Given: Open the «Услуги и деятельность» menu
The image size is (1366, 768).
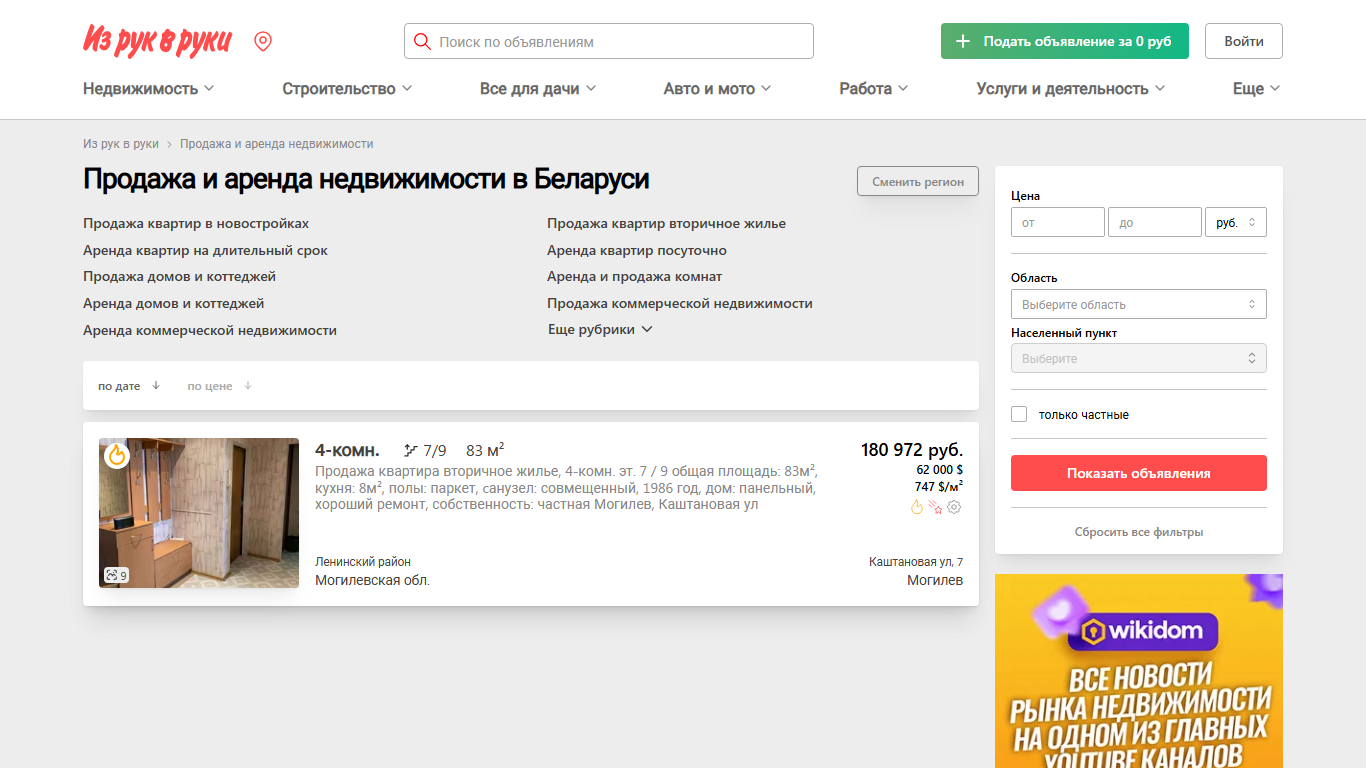Looking at the screenshot, I should [1071, 88].
